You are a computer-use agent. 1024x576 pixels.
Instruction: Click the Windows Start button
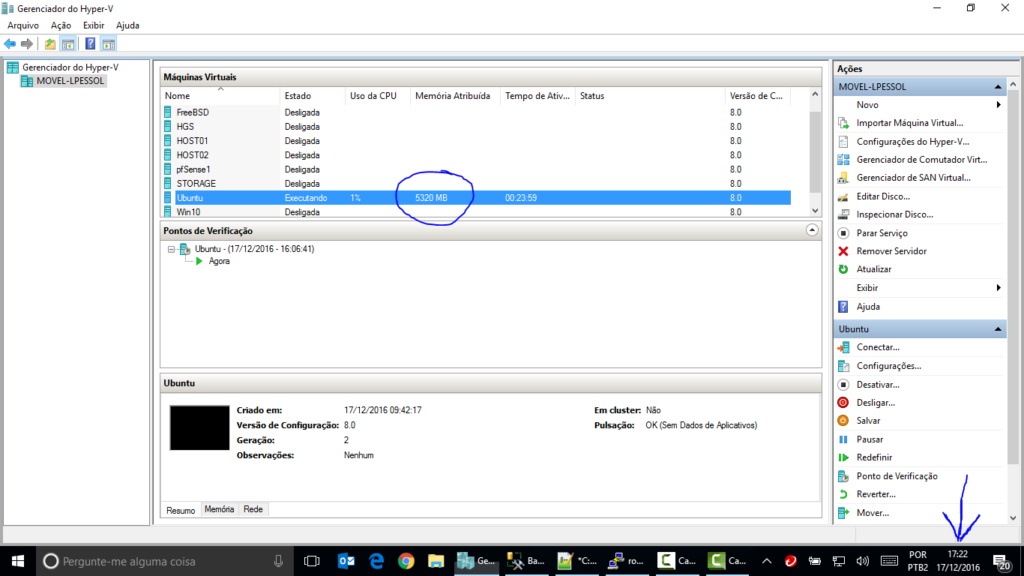(x=18, y=561)
